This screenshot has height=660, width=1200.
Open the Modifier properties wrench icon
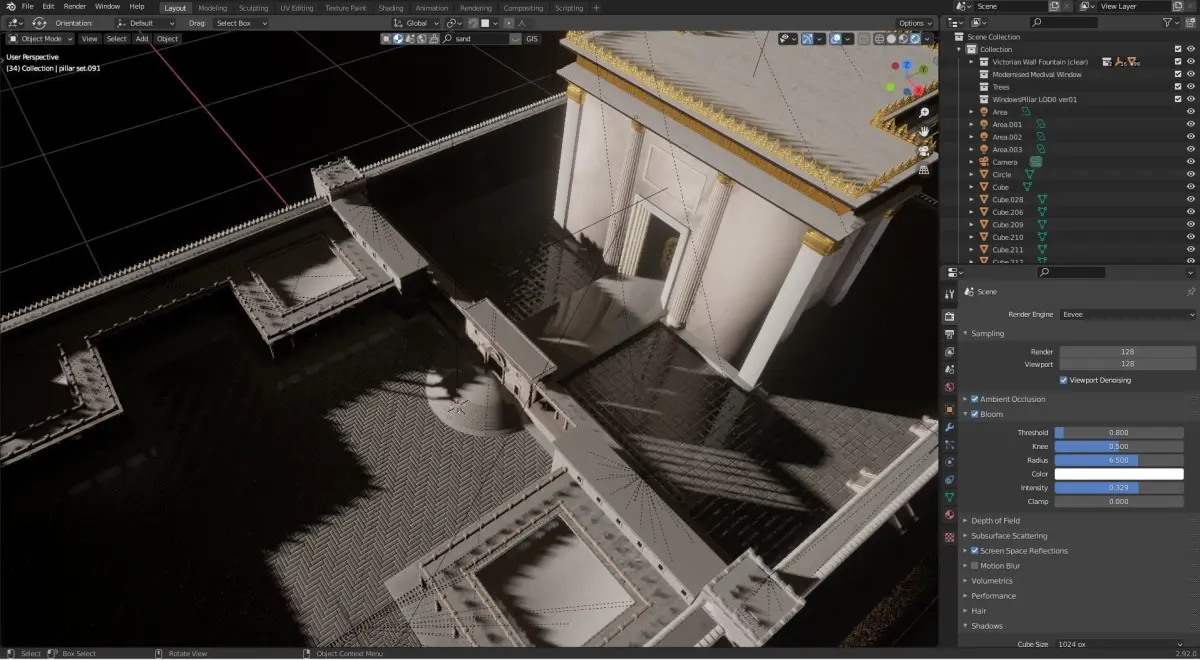(x=949, y=427)
